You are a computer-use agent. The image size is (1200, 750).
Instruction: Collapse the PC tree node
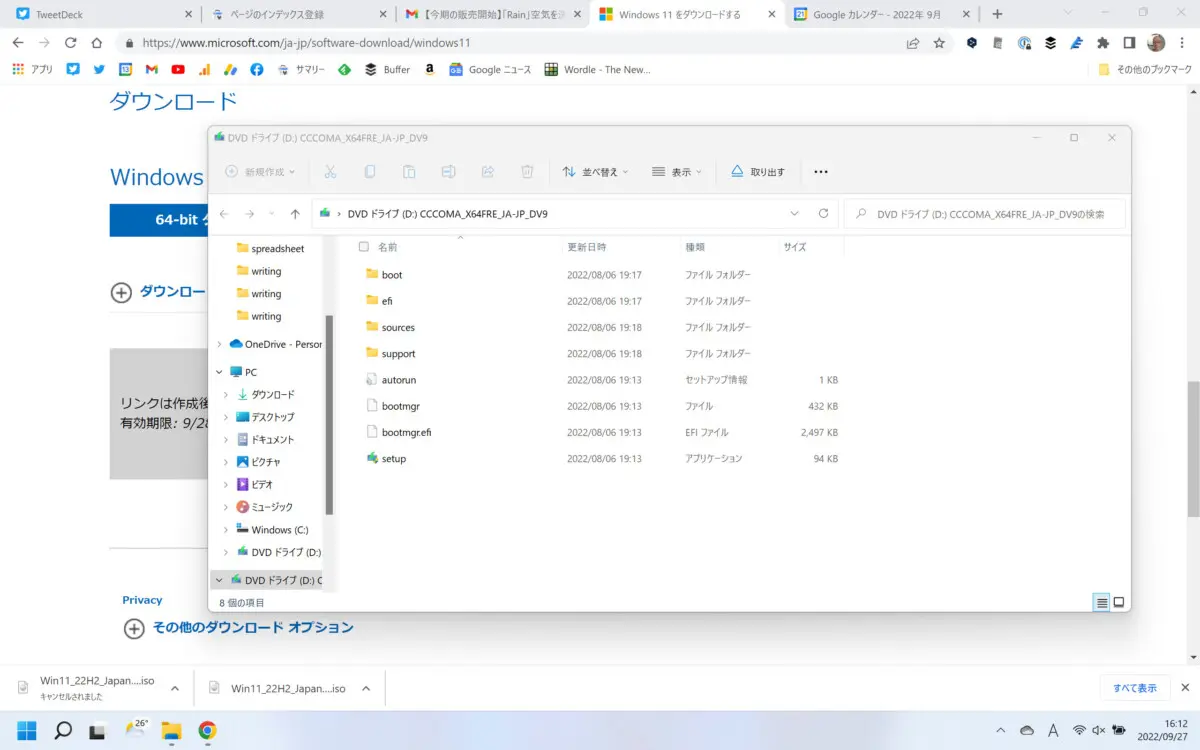pyautogui.click(x=220, y=372)
